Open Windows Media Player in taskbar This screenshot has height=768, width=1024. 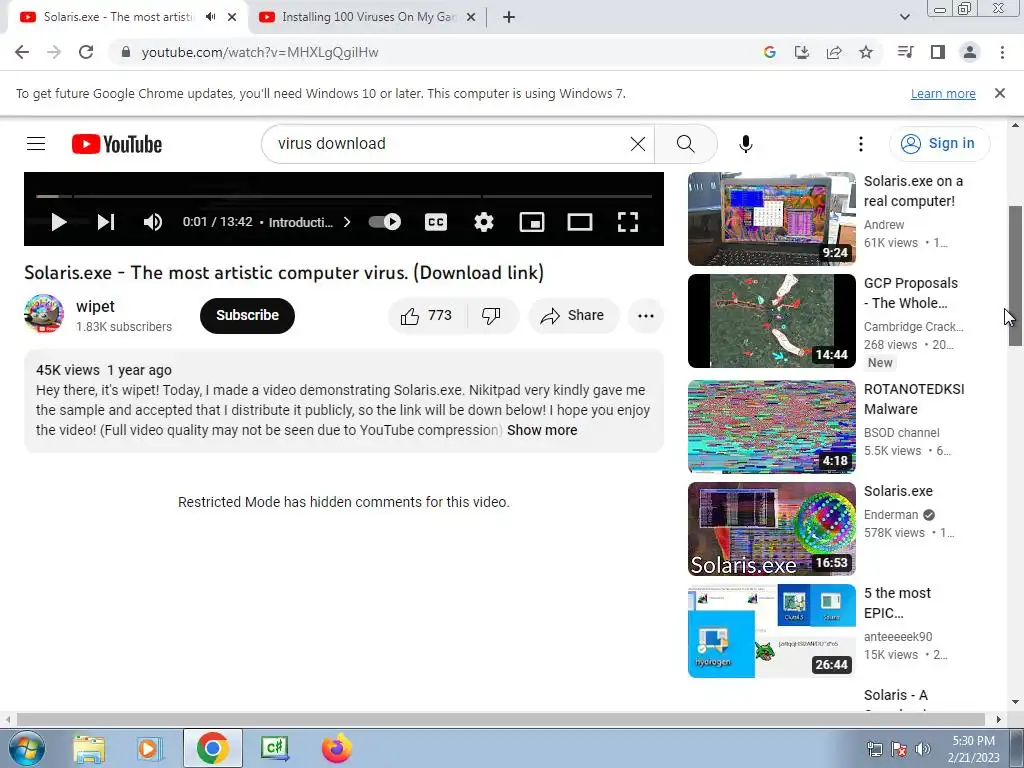pos(150,748)
